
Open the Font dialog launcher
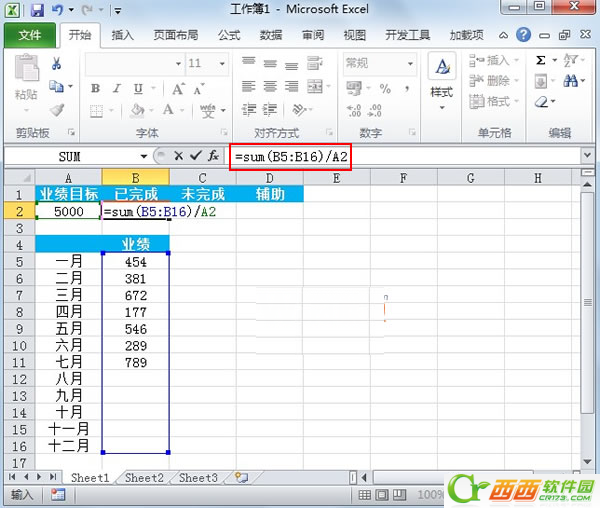click(x=223, y=132)
